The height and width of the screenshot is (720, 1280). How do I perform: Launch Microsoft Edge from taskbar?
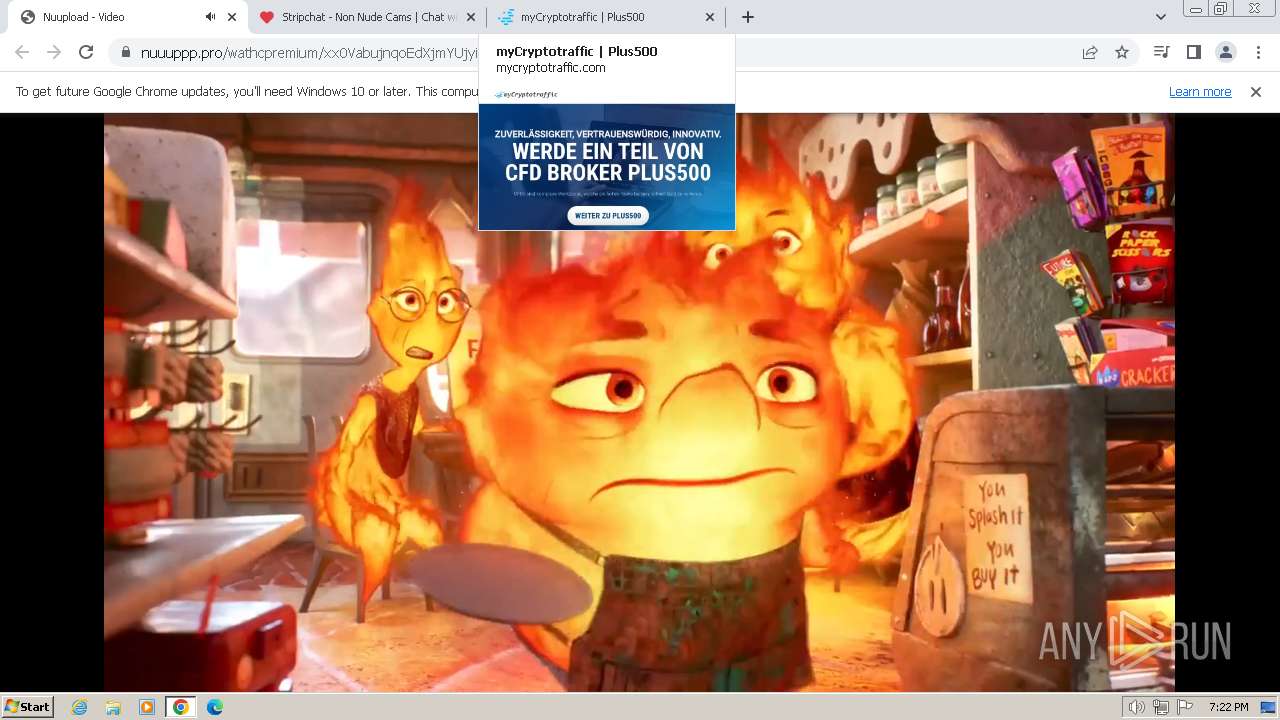point(214,707)
